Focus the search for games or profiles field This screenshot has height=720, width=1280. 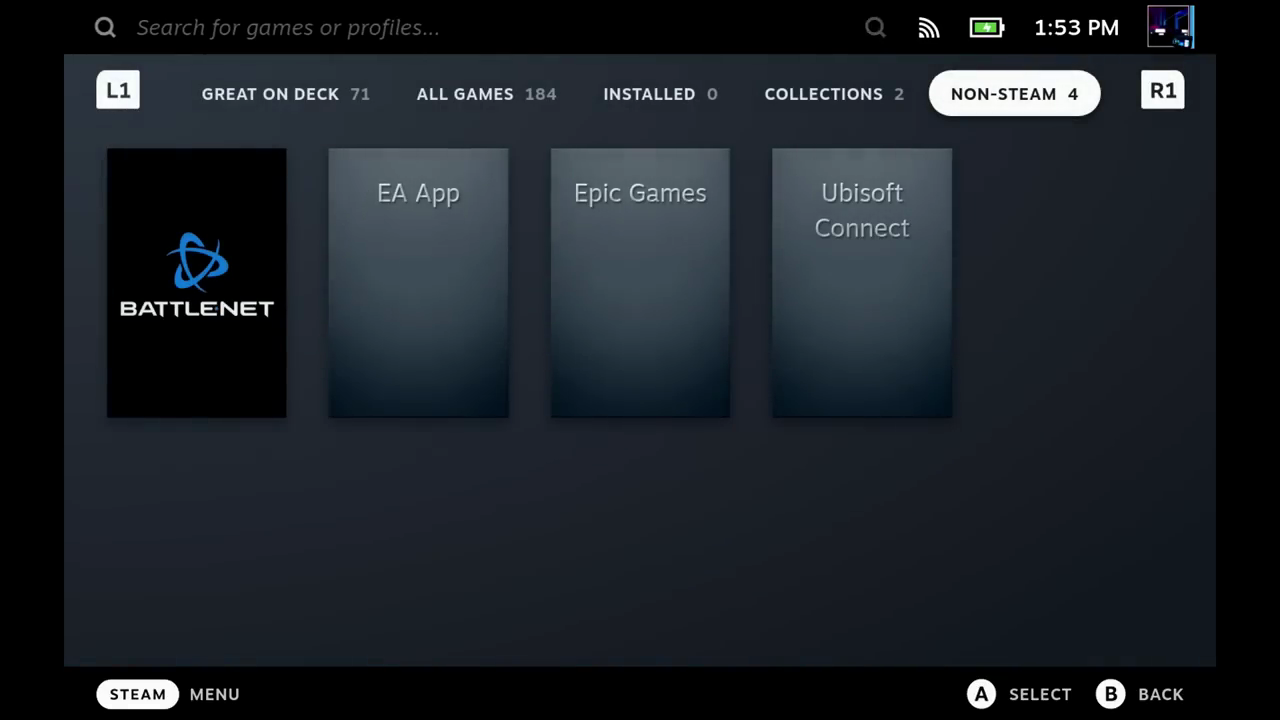click(x=288, y=27)
